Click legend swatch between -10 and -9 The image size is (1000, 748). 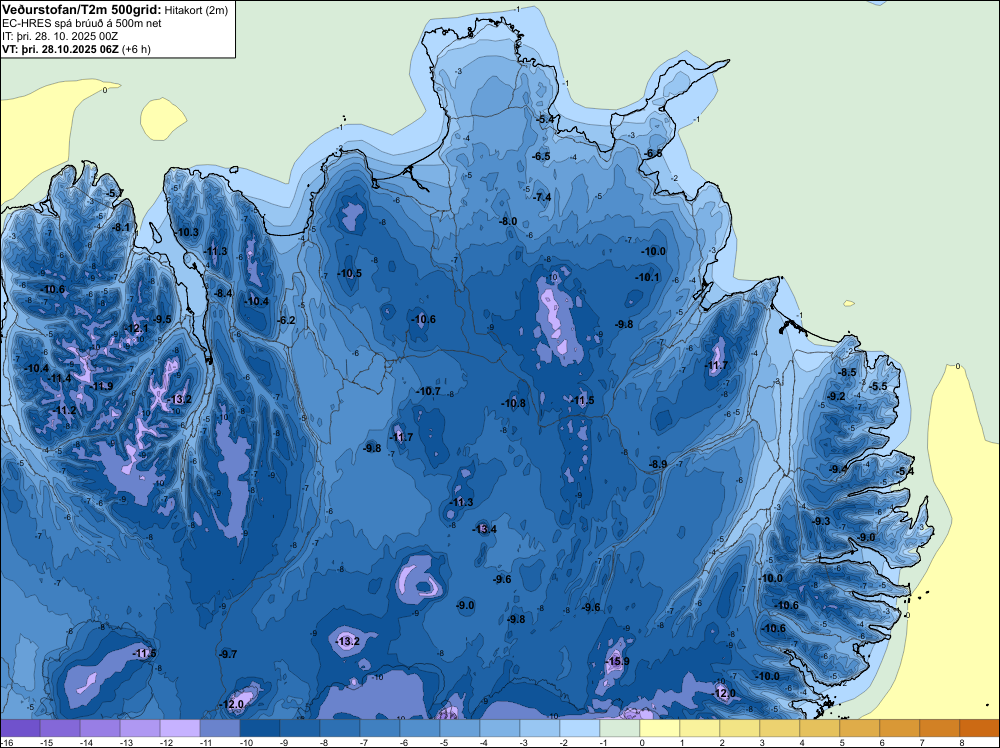coord(260,728)
